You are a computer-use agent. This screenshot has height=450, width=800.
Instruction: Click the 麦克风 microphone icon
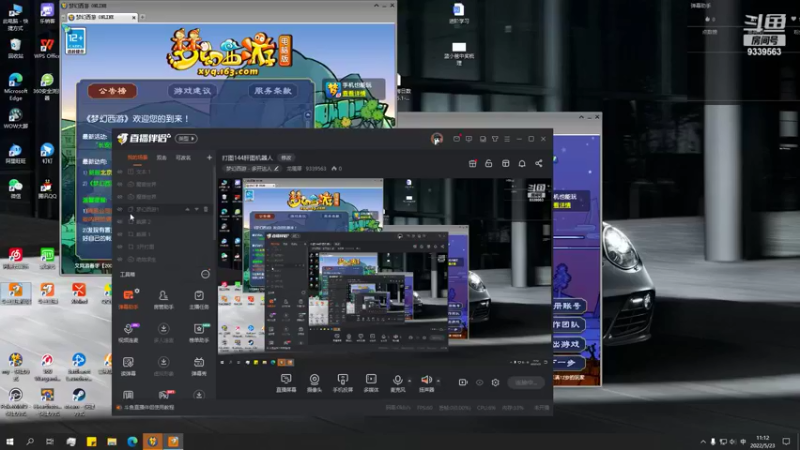coord(397,380)
